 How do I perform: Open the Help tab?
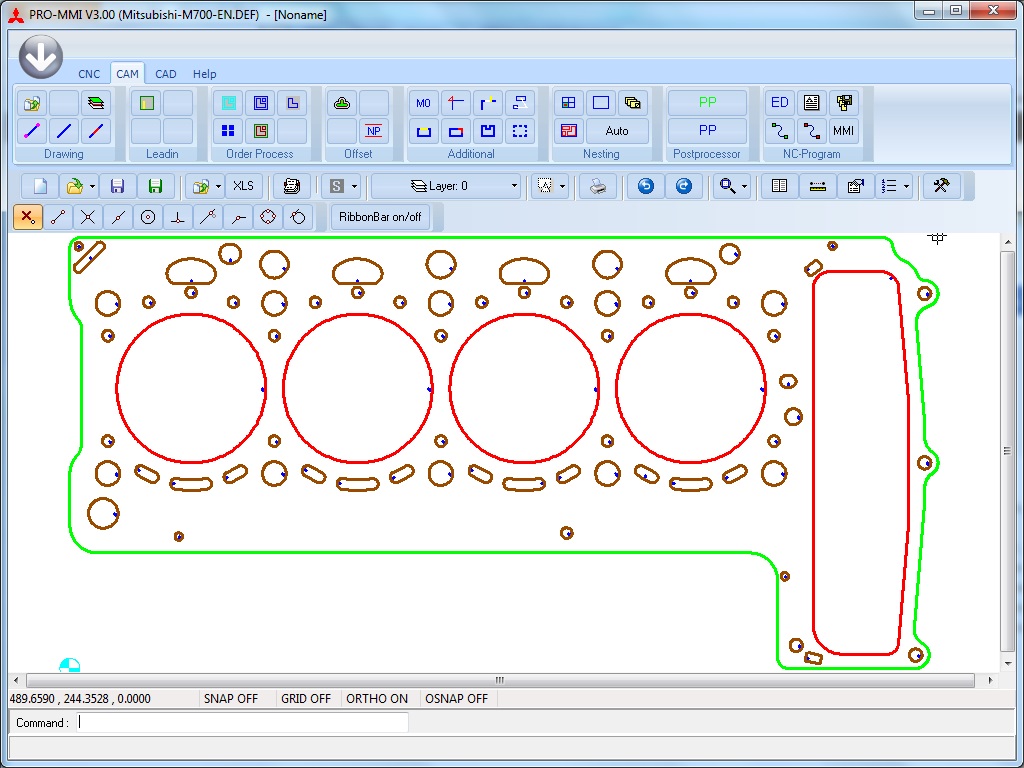pos(204,74)
